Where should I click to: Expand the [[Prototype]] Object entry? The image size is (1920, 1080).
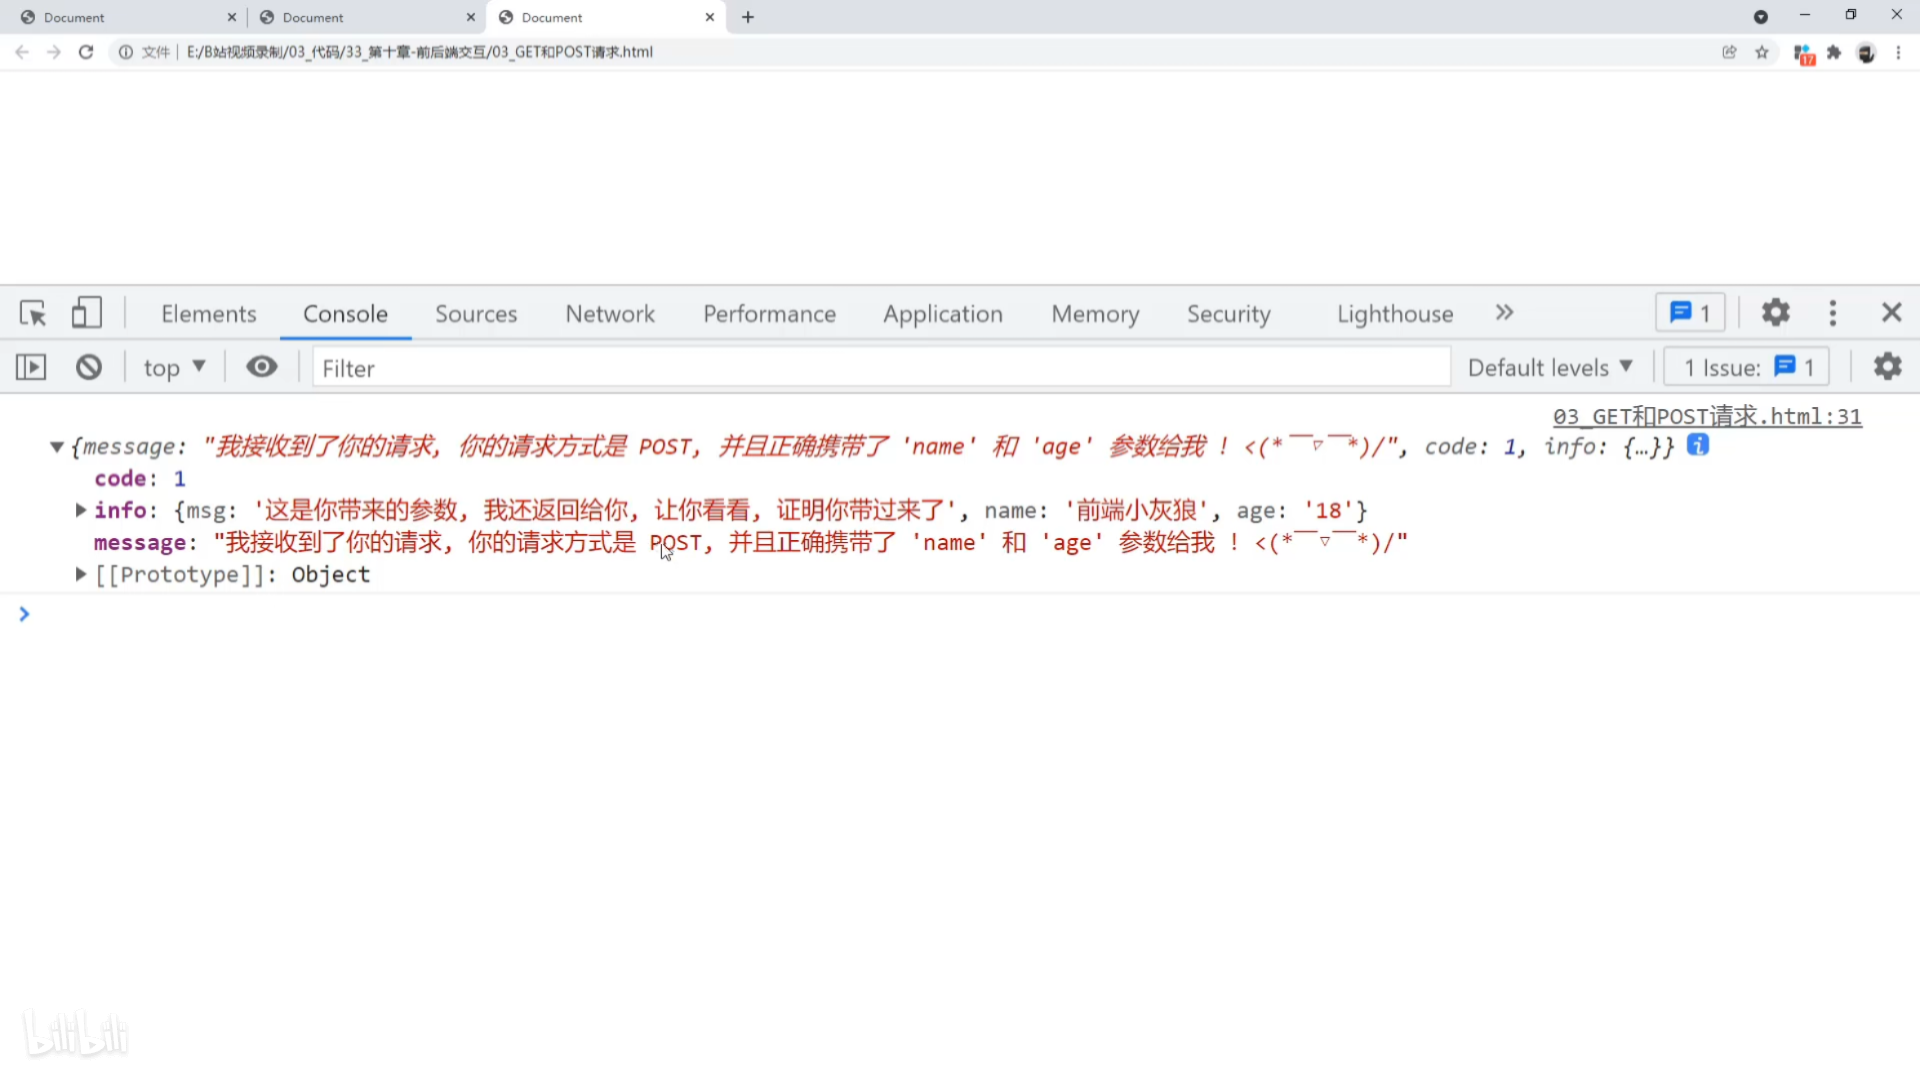point(81,574)
